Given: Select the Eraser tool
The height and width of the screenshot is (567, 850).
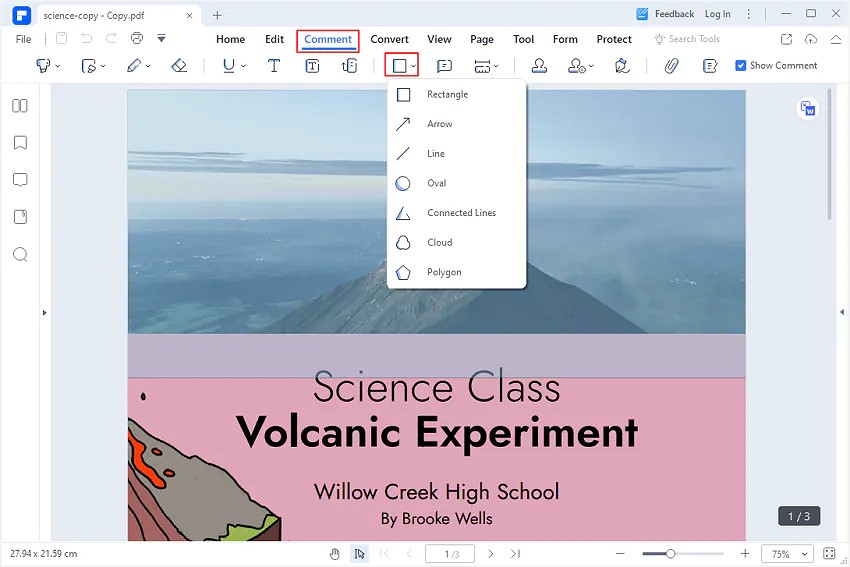Looking at the screenshot, I should [179, 66].
